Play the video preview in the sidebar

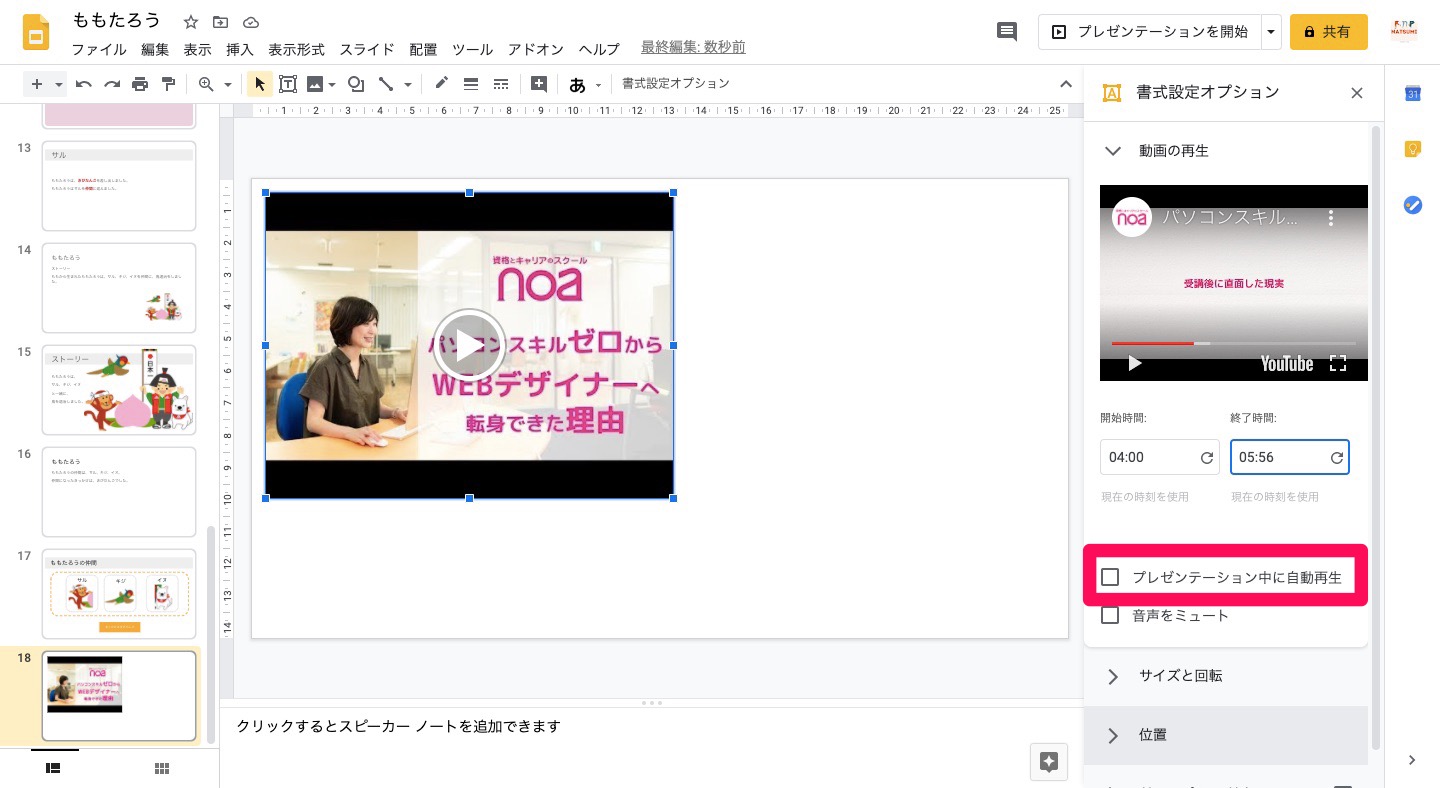tap(1135, 364)
